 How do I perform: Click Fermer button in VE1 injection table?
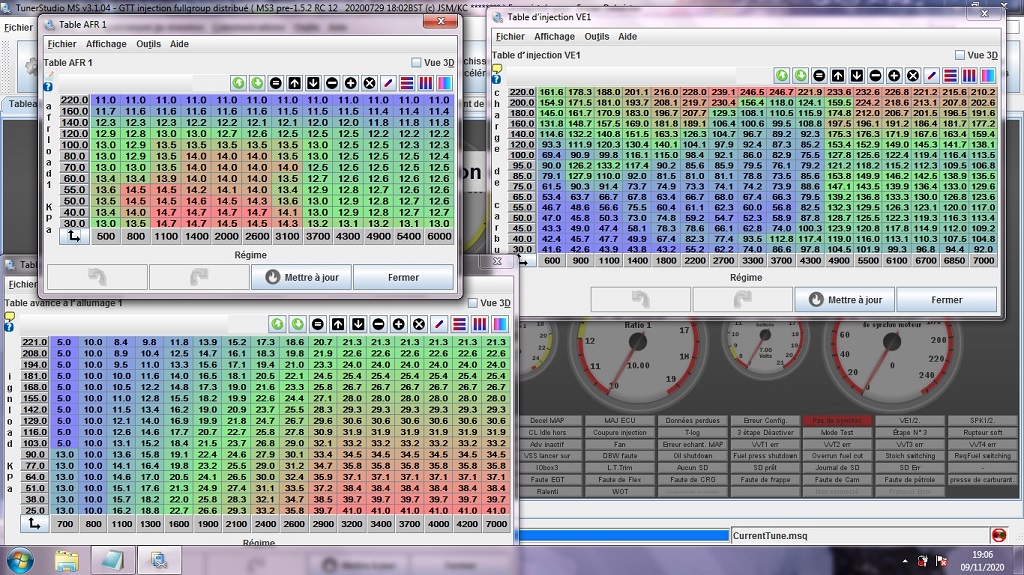[x=946, y=299]
